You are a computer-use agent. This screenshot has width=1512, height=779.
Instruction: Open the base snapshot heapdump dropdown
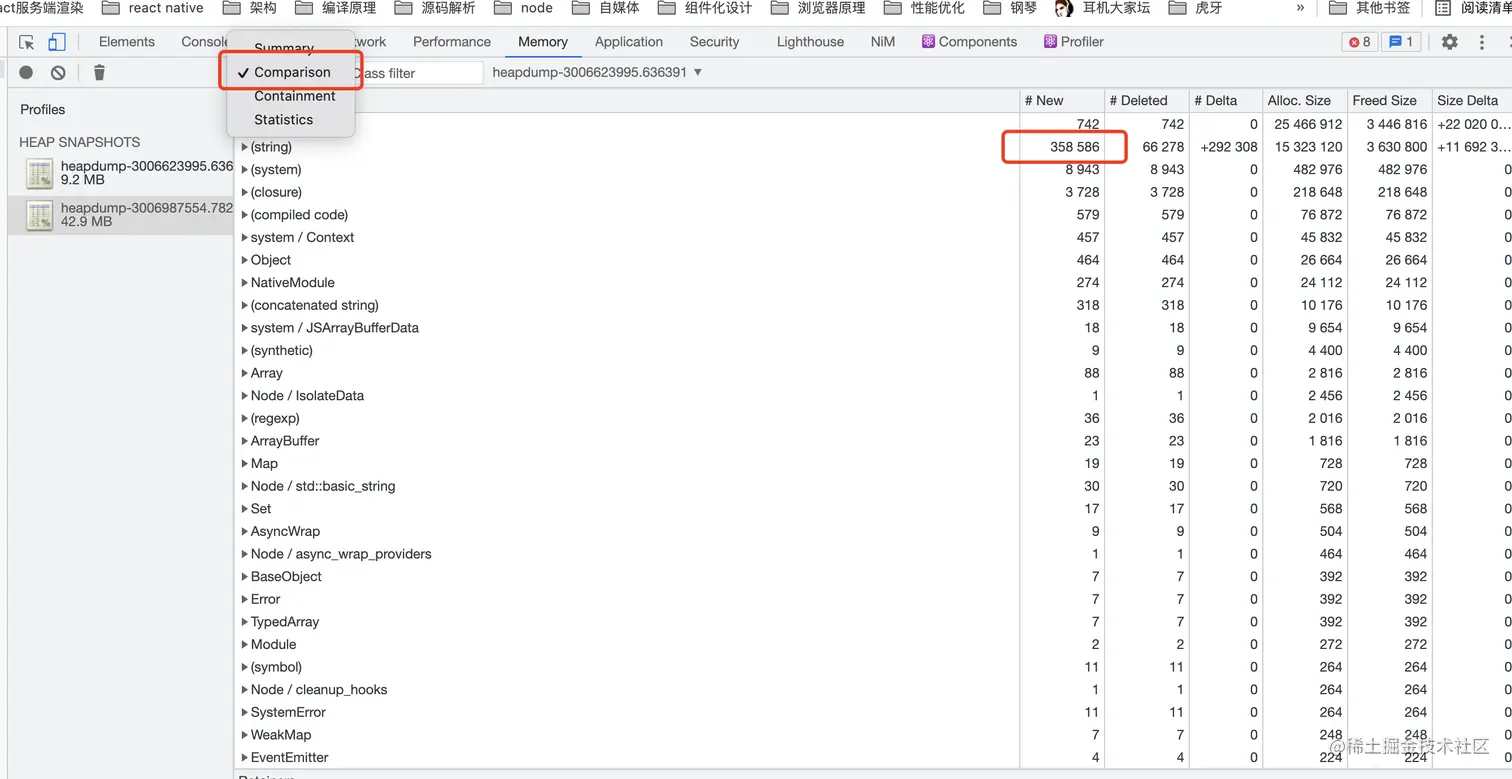tap(597, 72)
